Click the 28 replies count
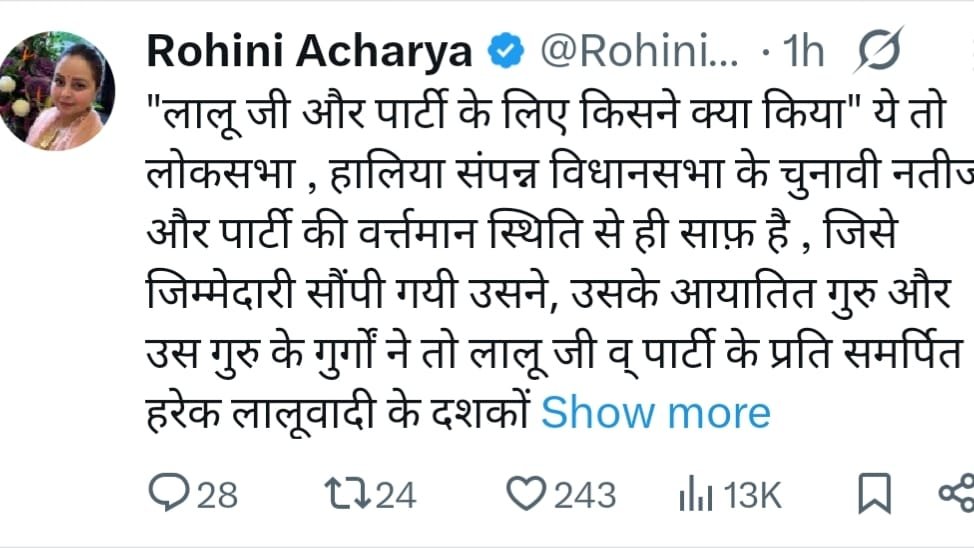 click(217, 494)
